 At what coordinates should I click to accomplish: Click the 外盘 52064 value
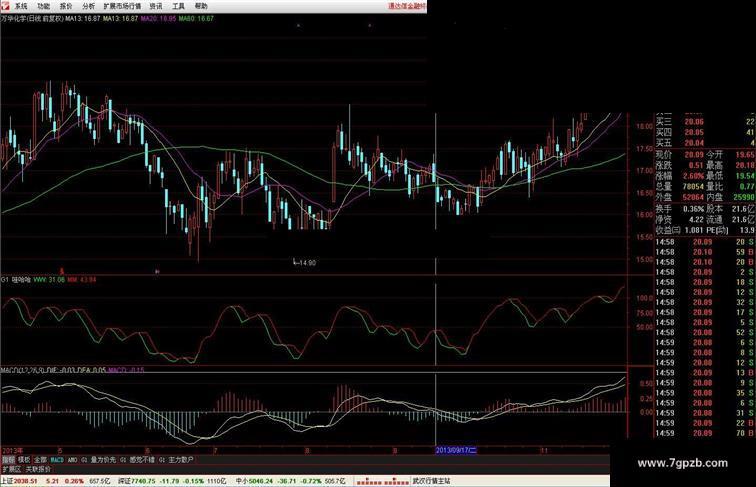(x=693, y=197)
